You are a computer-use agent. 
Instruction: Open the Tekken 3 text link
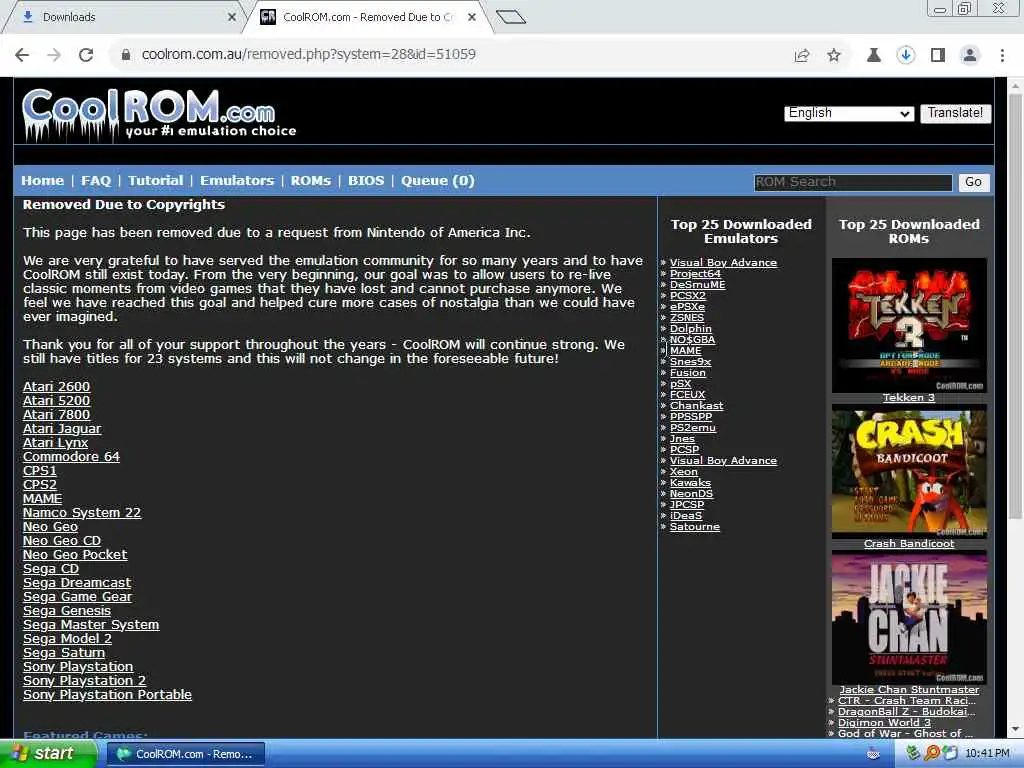(909, 398)
